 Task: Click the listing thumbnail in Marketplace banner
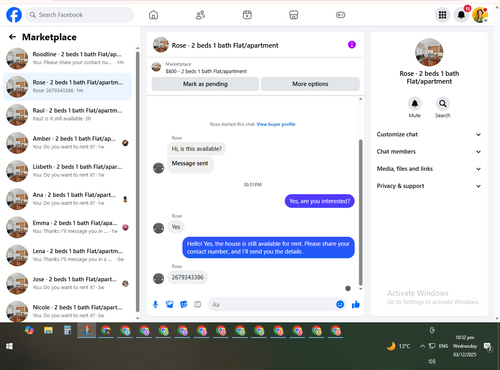click(156, 67)
